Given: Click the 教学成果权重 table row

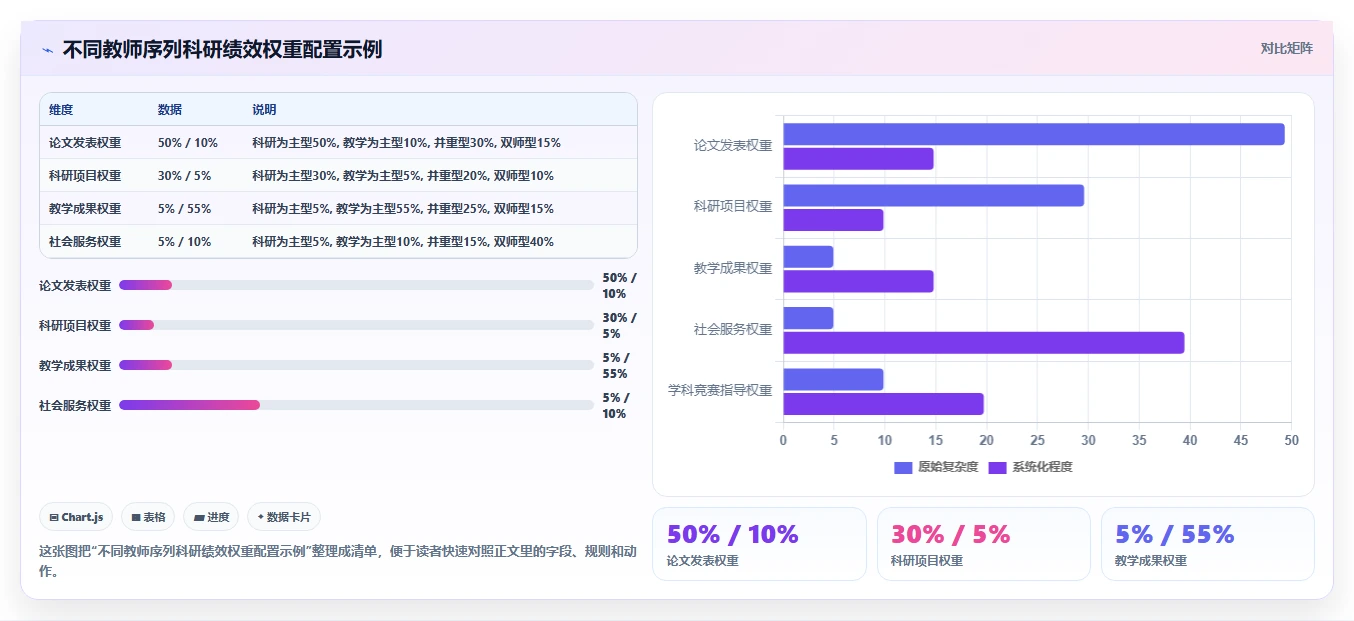Looking at the screenshot, I should 338,208.
